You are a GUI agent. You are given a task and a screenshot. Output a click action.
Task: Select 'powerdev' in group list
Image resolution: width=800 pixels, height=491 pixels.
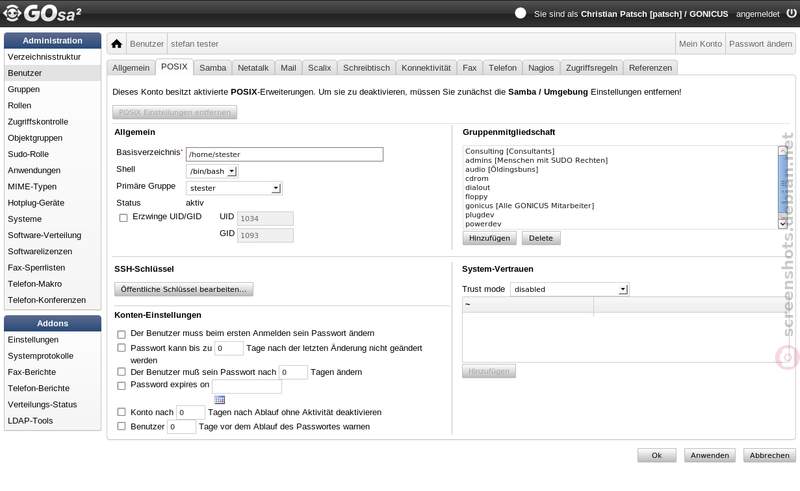click(x=483, y=224)
